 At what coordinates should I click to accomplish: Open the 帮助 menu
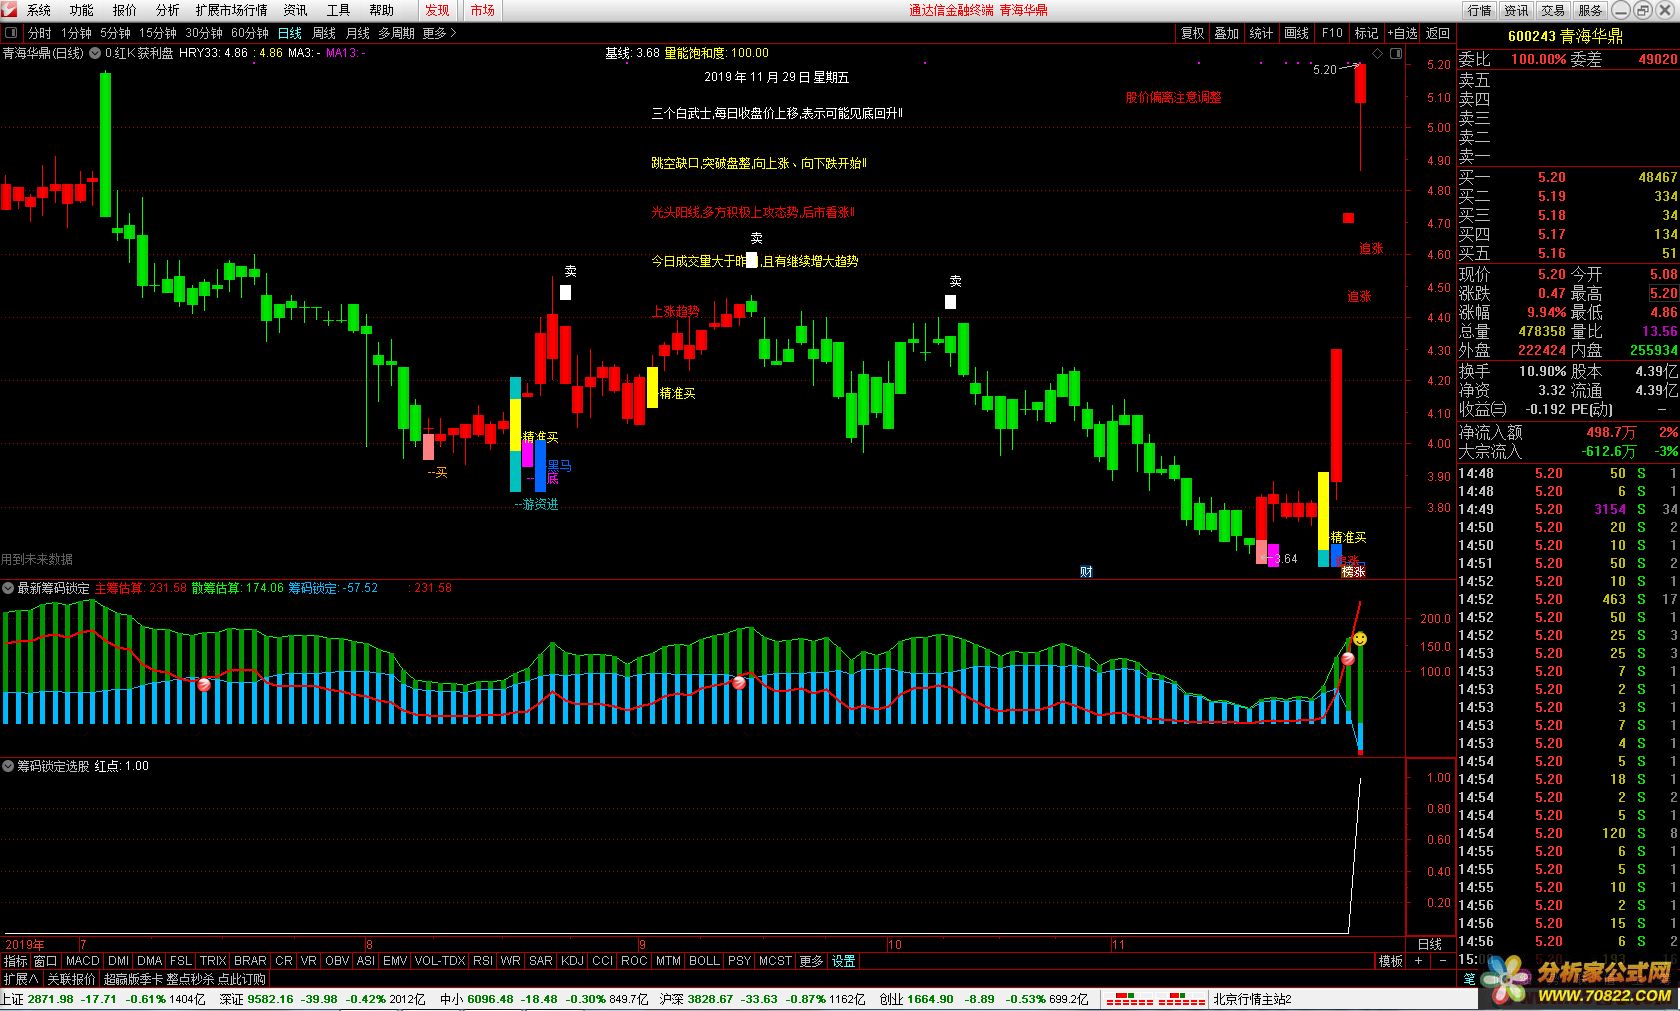(381, 10)
